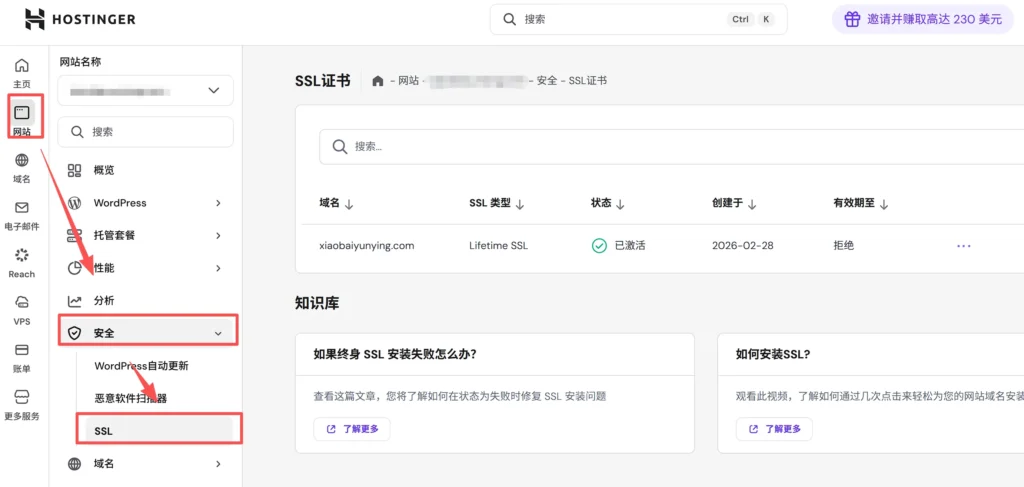Click xiaobaiyunying.com in the table
1024x487 pixels.
(366, 246)
